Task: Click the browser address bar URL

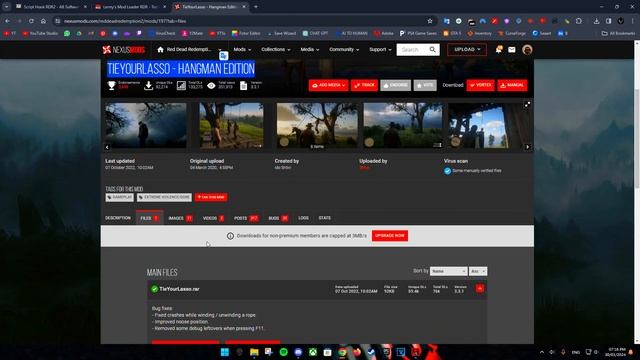Action: [x=124, y=21]
